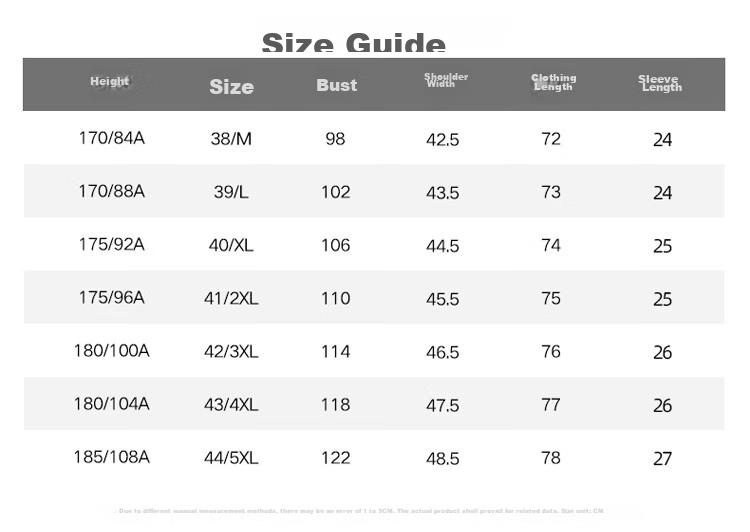Click the Sleeve Length header
750x532 pixels.
point(660,83)
